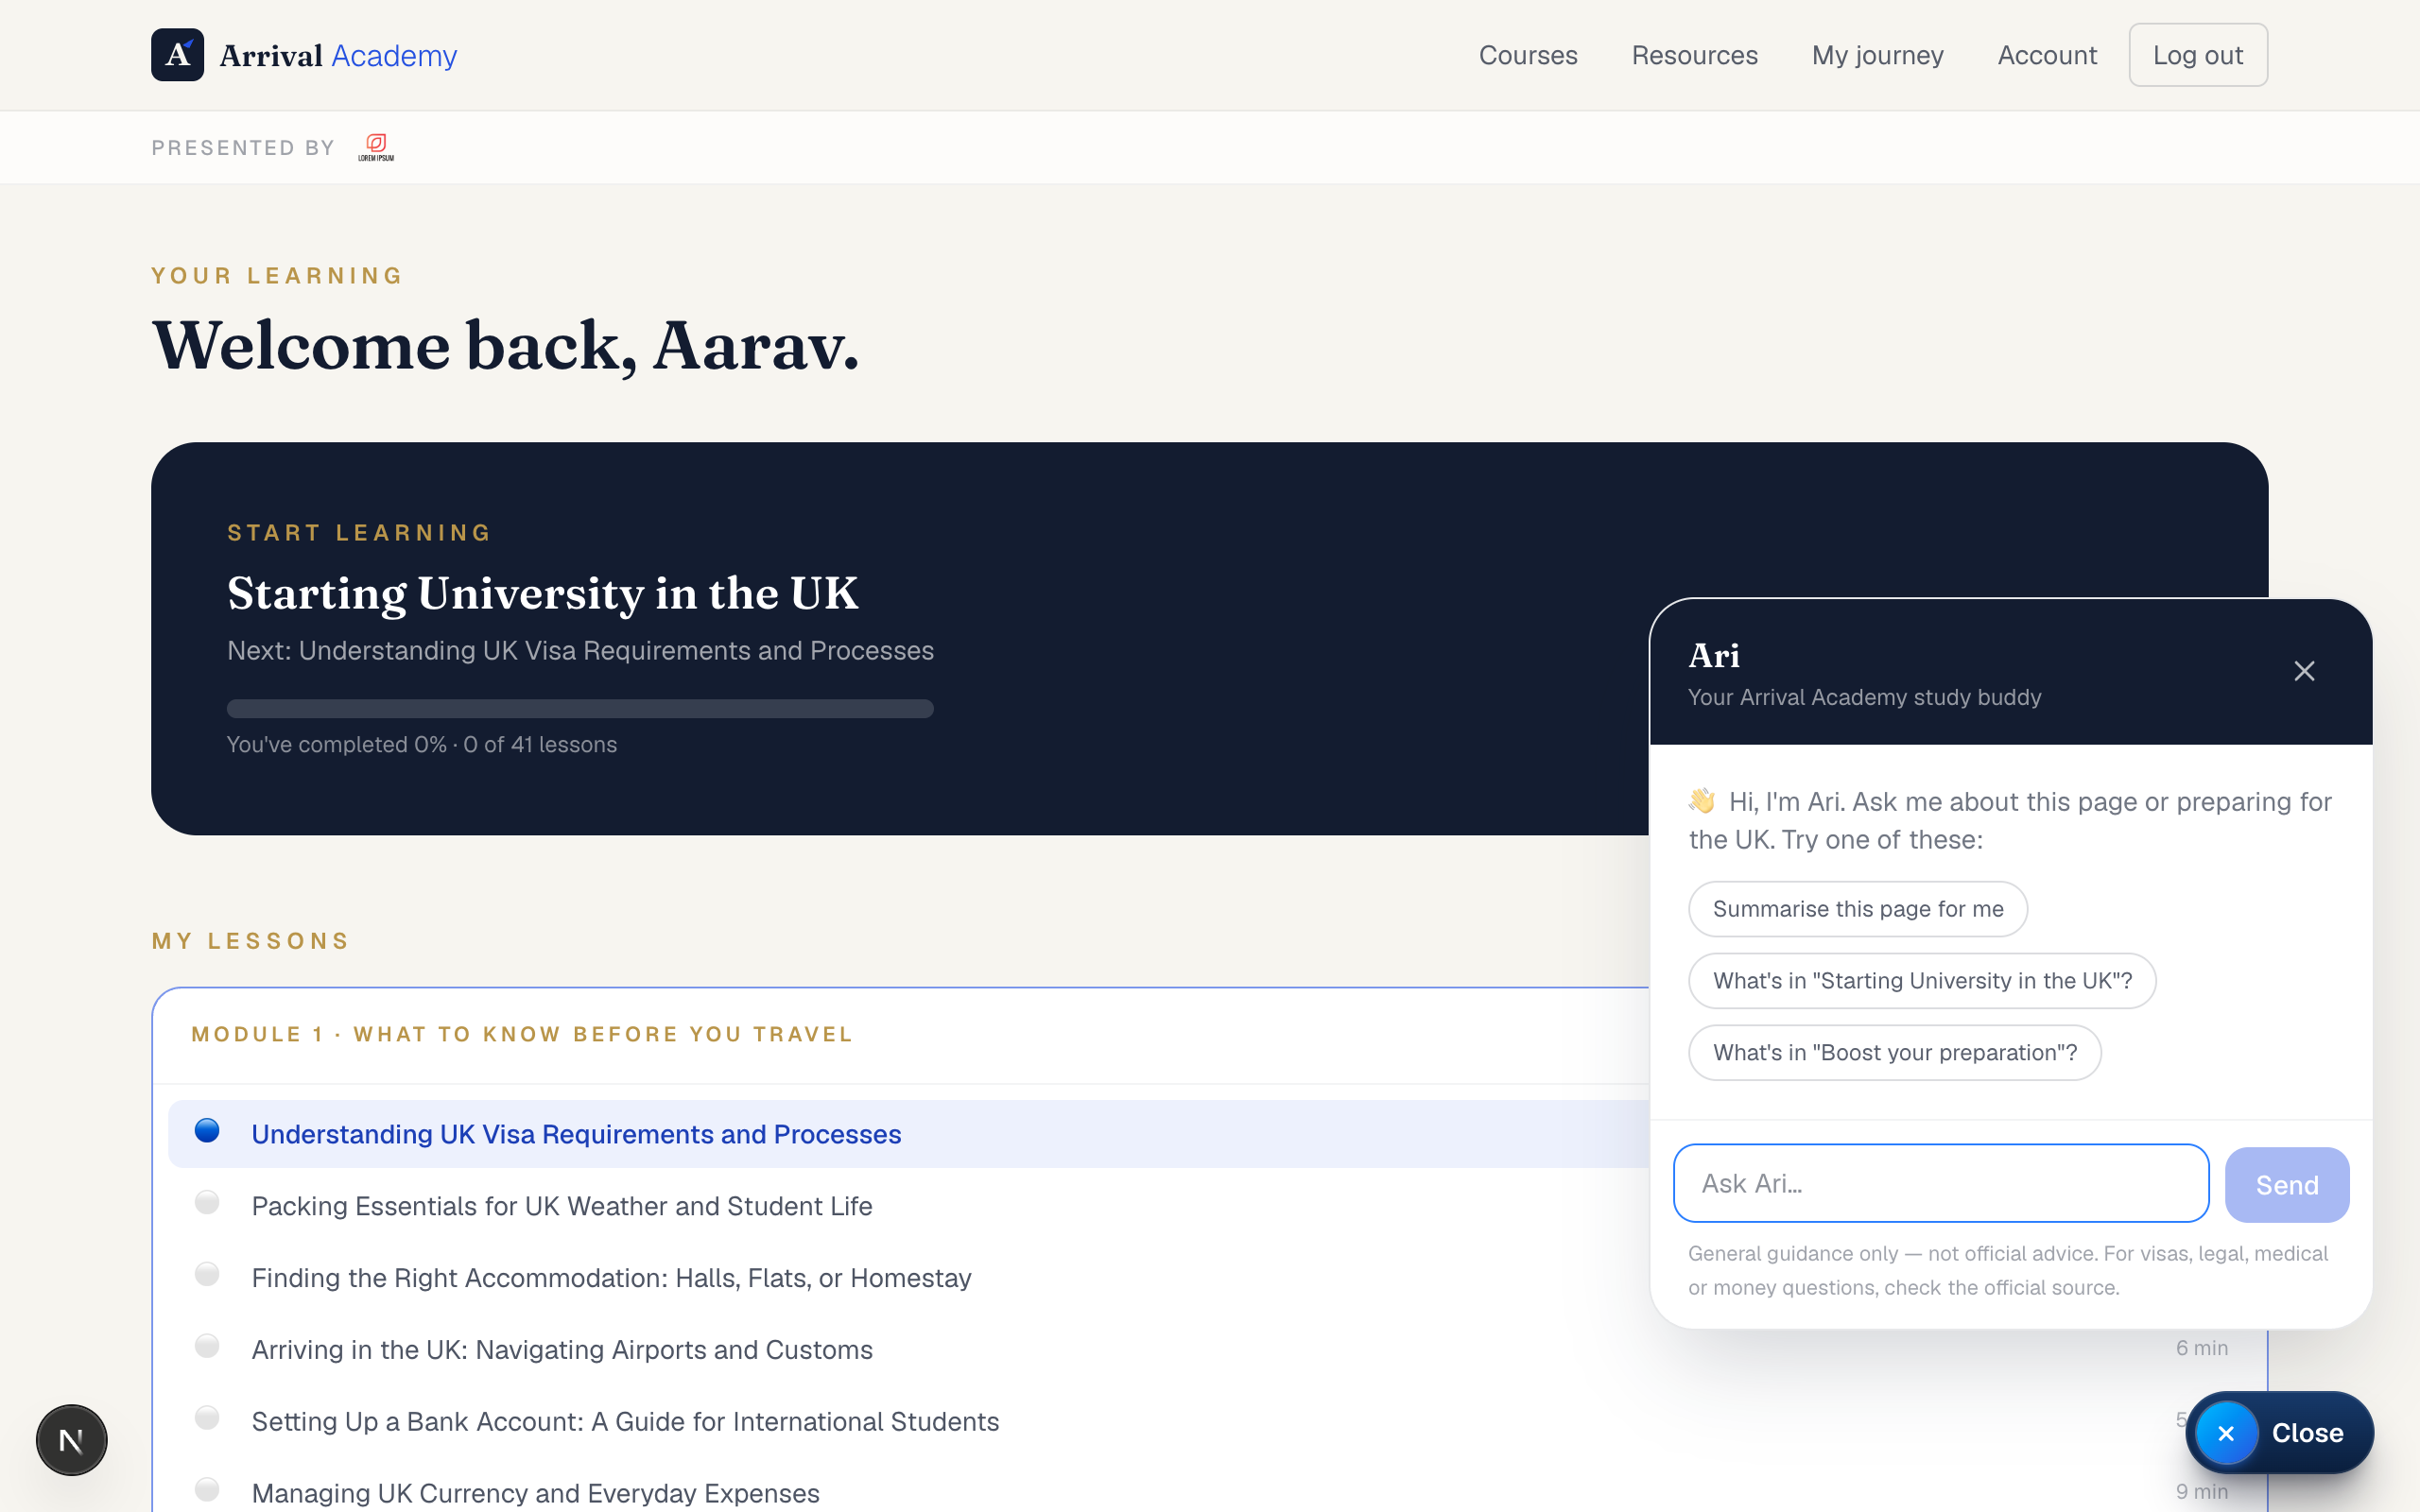Click the Next: Understanding UK Visa Requirements text
2420x1512 pixels.
pos(580,651)
